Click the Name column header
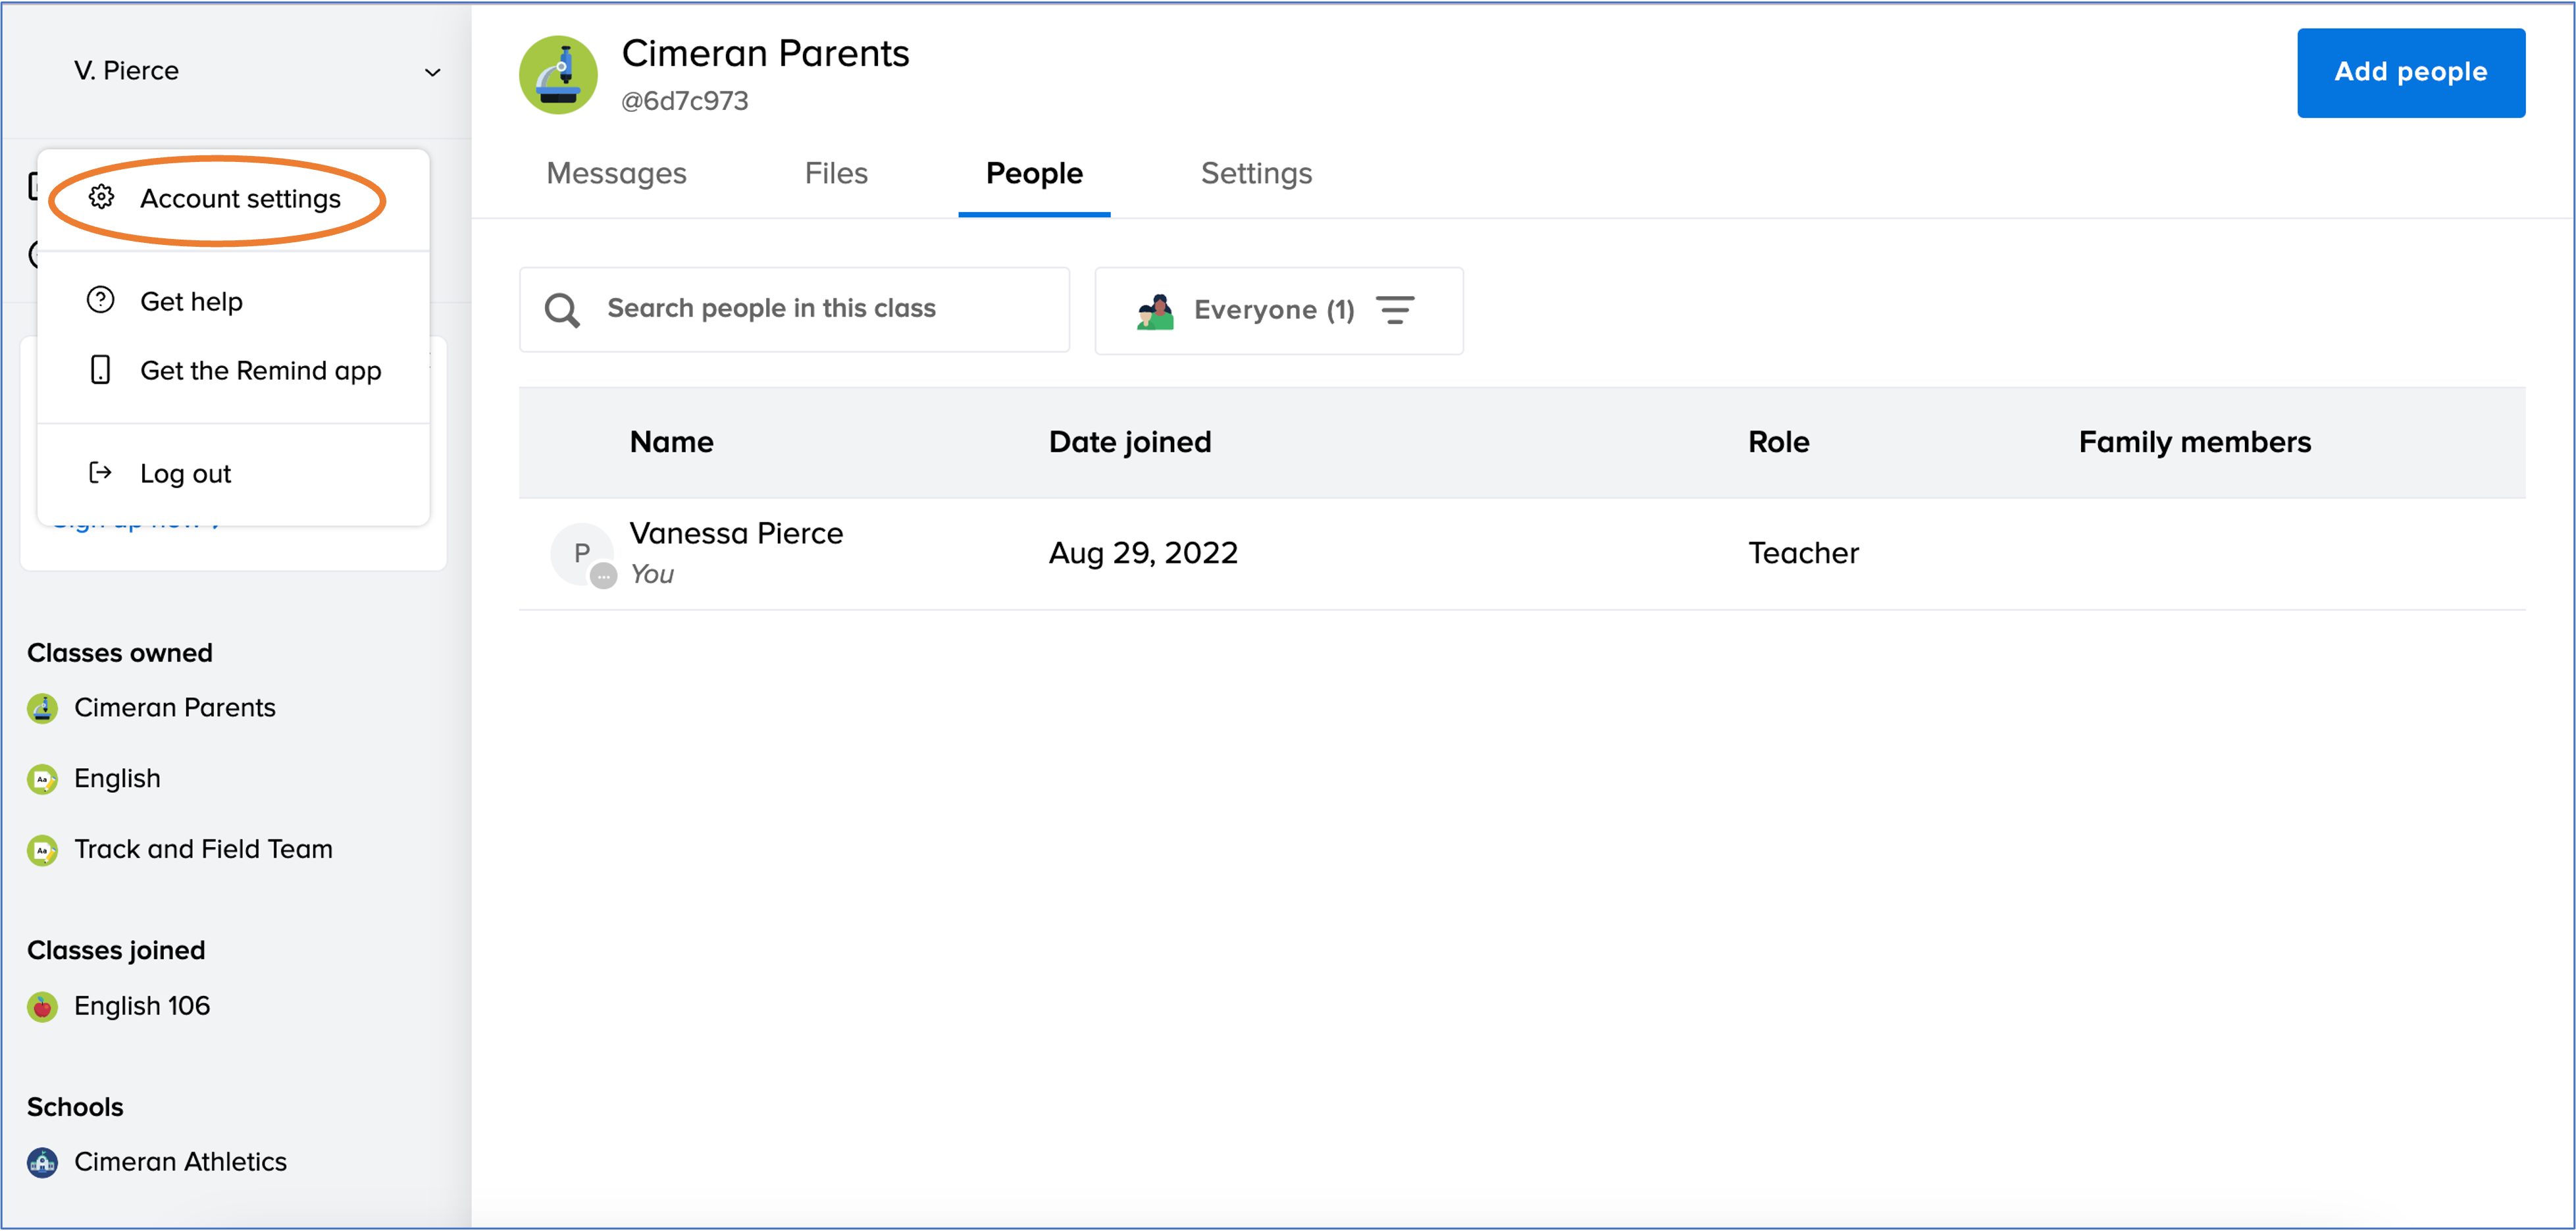Image resolution: width=2576 pixels, height=1231 pixels. (672, 442)
